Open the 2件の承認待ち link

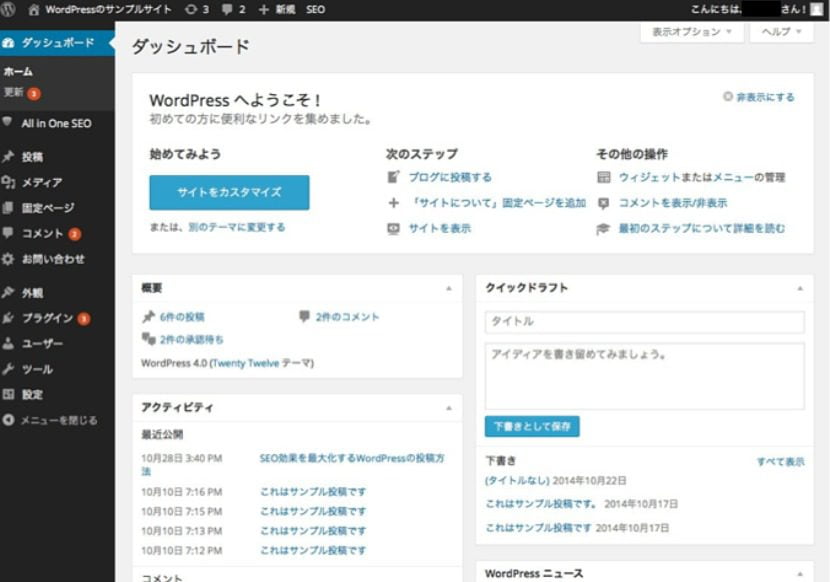192,339
